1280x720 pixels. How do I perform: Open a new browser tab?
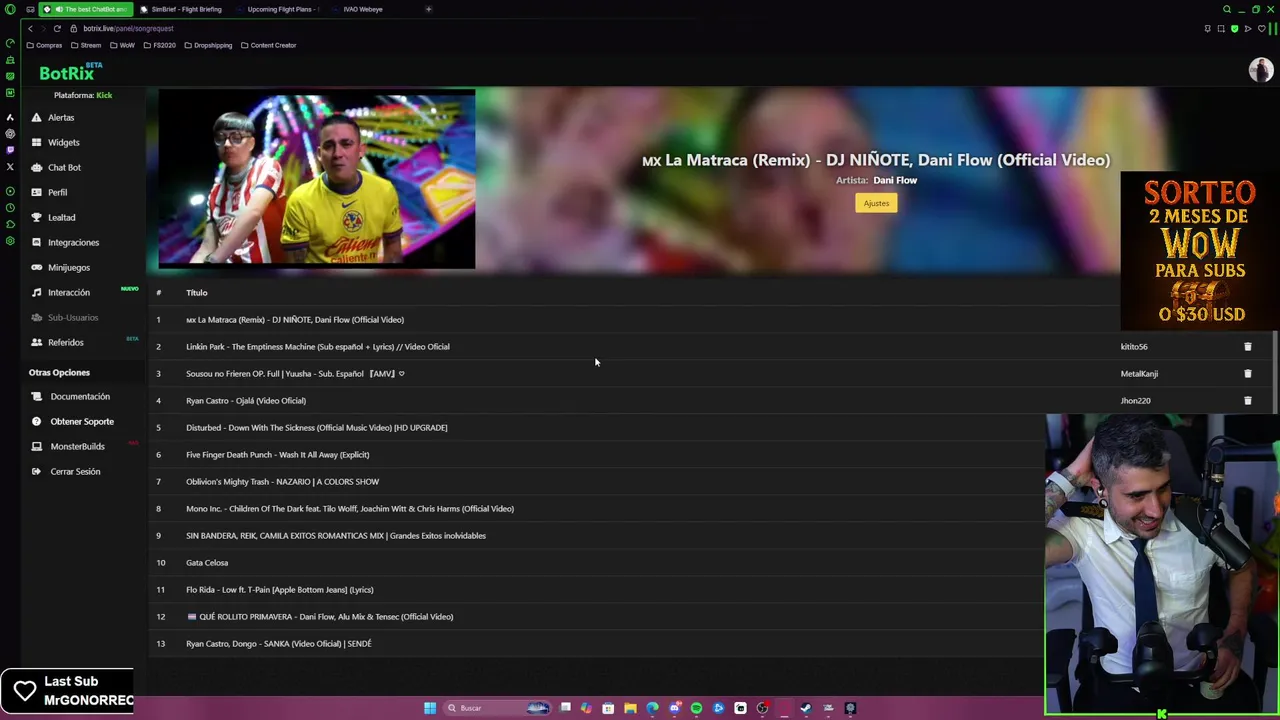pyautogui.click(x=428, y=9)
